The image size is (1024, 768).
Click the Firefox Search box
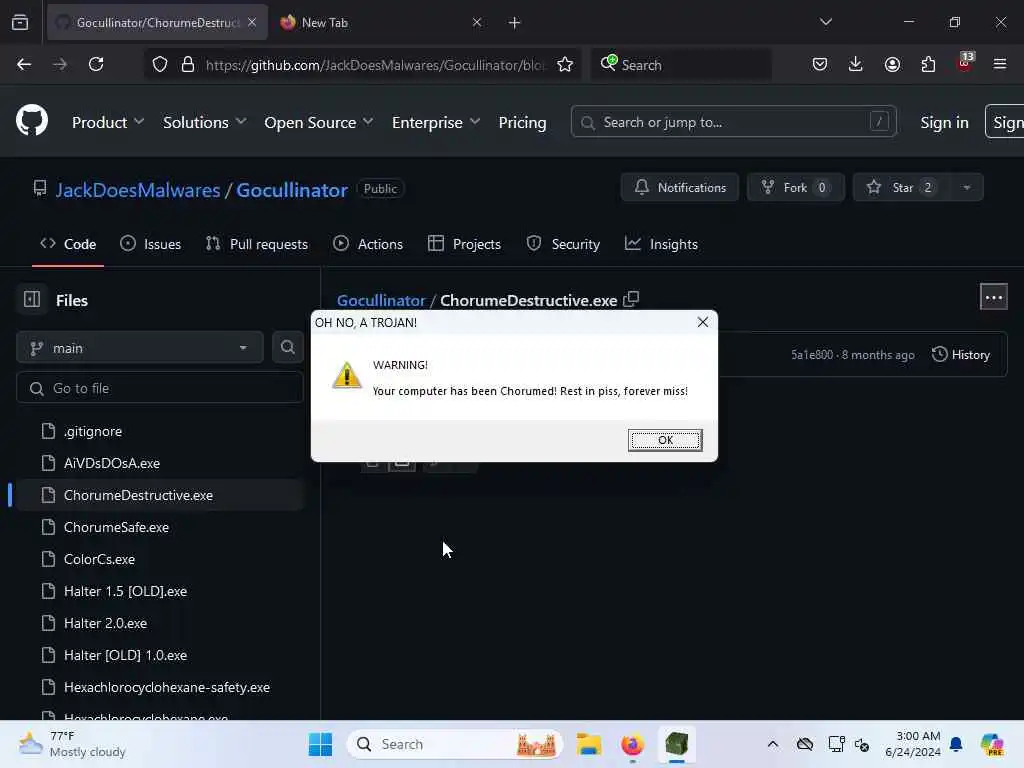(681, 64)
